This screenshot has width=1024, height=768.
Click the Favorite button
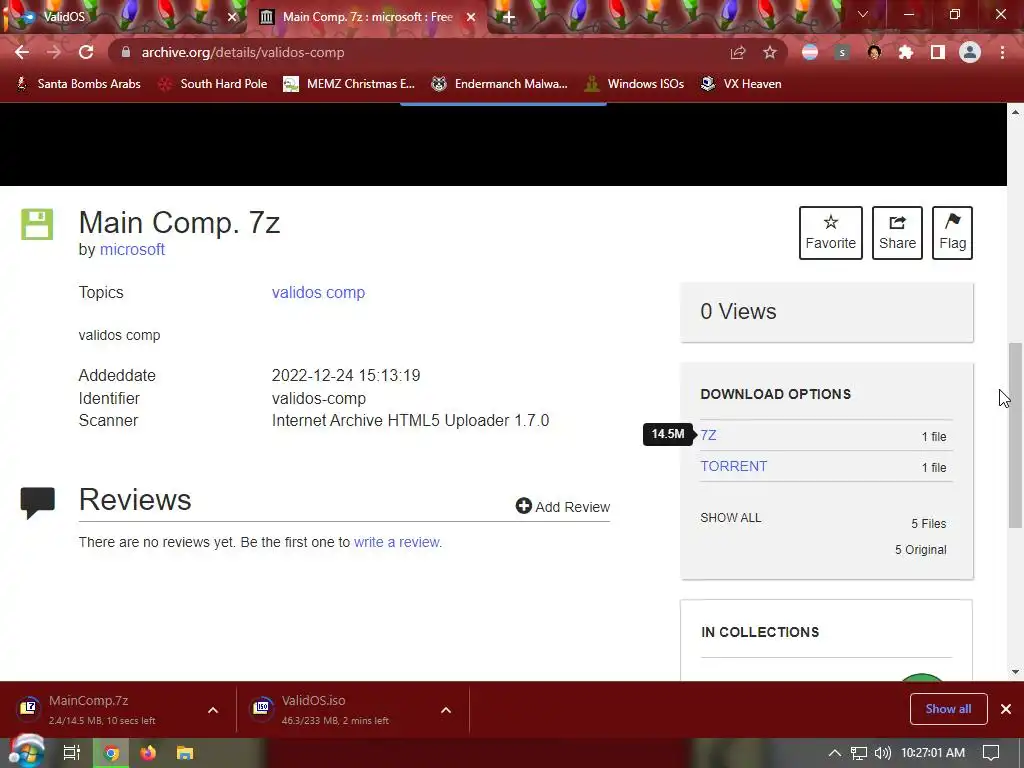pyautogui.click(x=831, y=232)
